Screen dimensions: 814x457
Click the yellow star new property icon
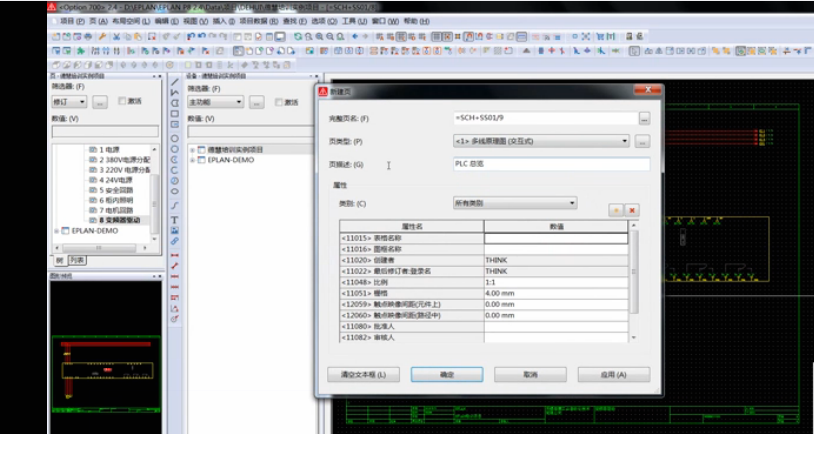pos(616,210)
